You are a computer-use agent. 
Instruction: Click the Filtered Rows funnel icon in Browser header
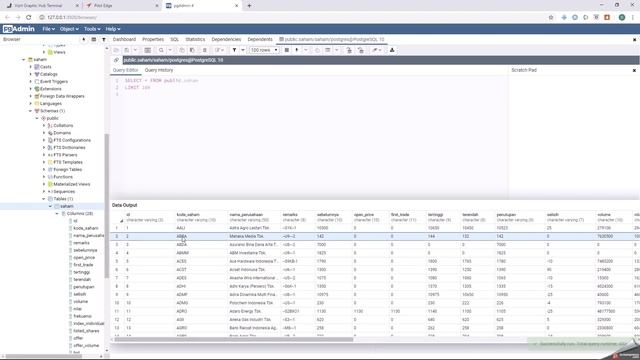click(x=104, y=40)
